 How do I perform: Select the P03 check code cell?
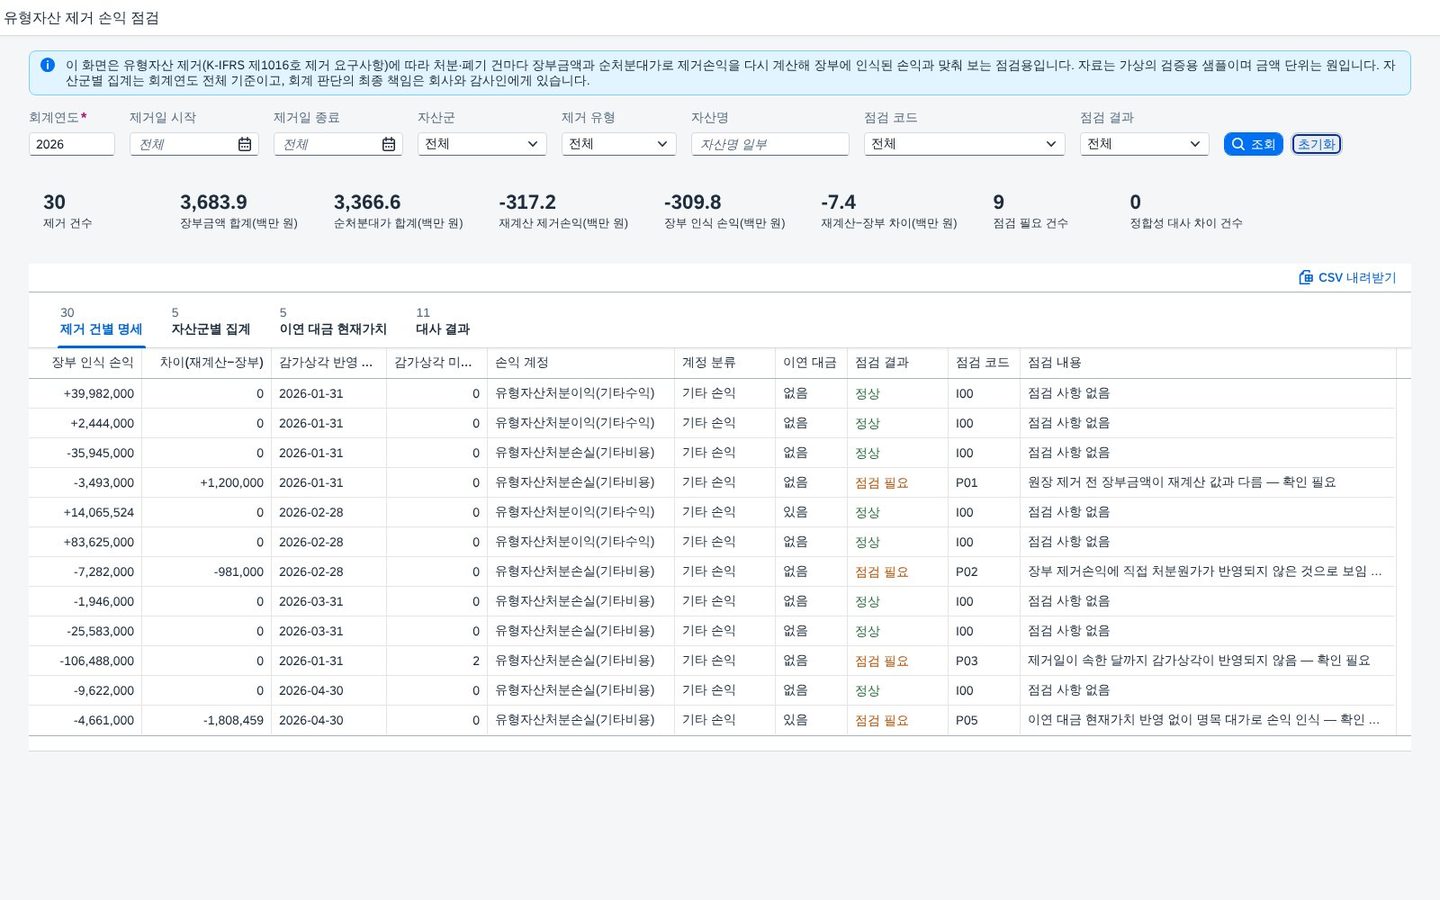click(984, 661)
